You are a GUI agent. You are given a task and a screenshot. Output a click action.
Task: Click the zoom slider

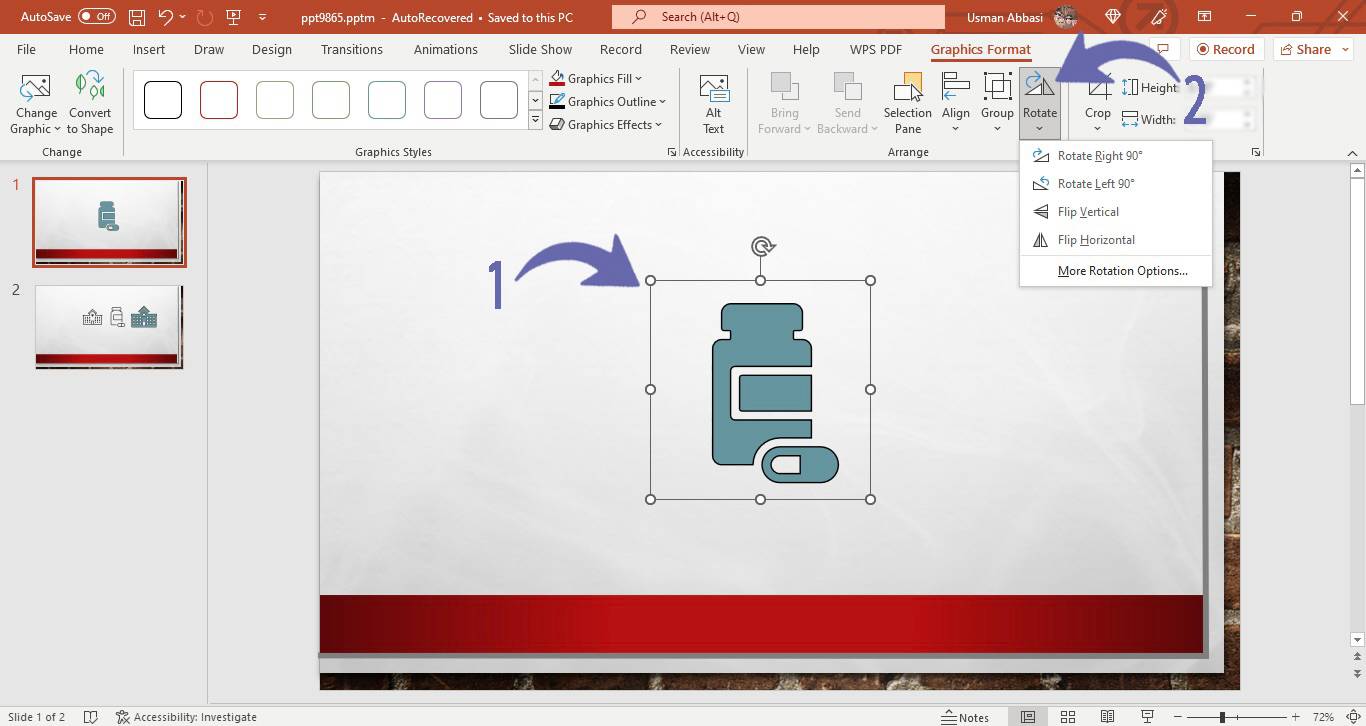(1222, 717)
